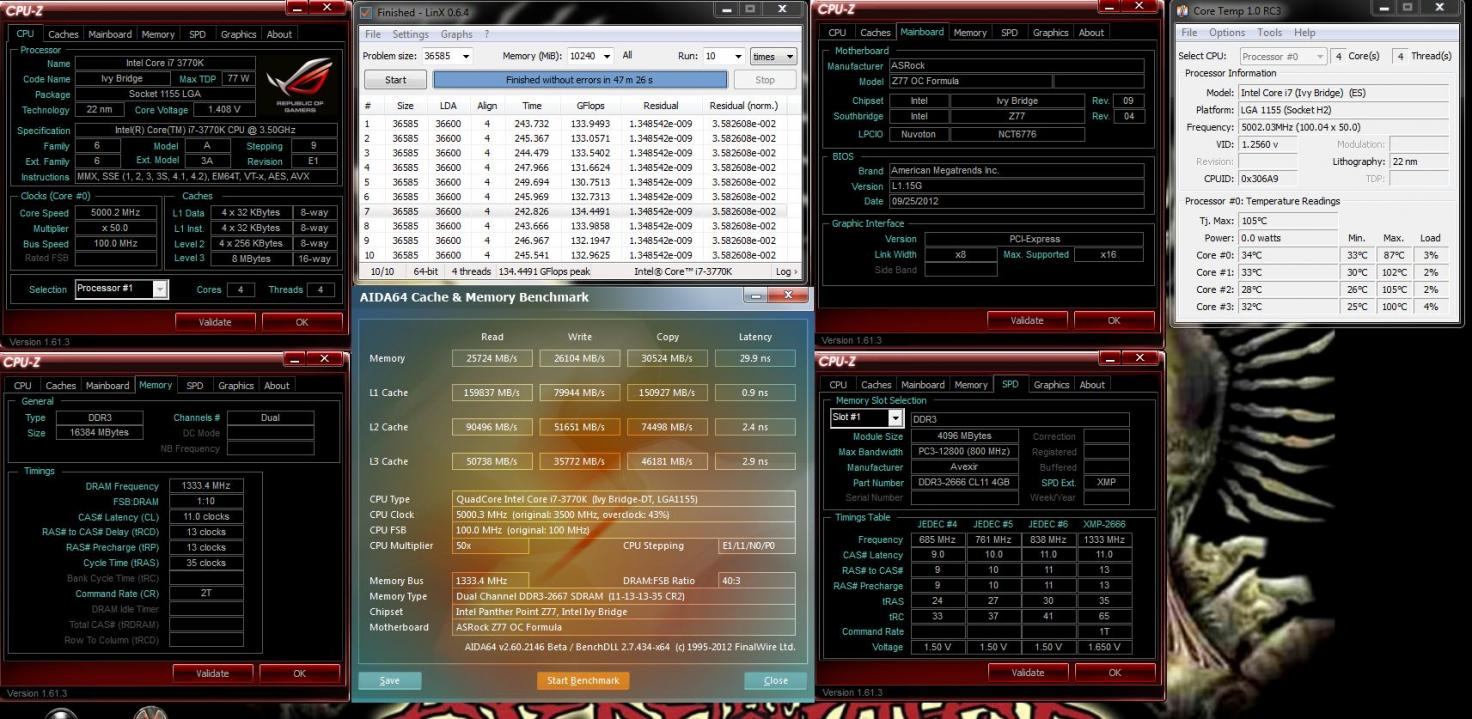Open the Log panel in LinX status bar
1472x719 pixels.
(787, 271)
